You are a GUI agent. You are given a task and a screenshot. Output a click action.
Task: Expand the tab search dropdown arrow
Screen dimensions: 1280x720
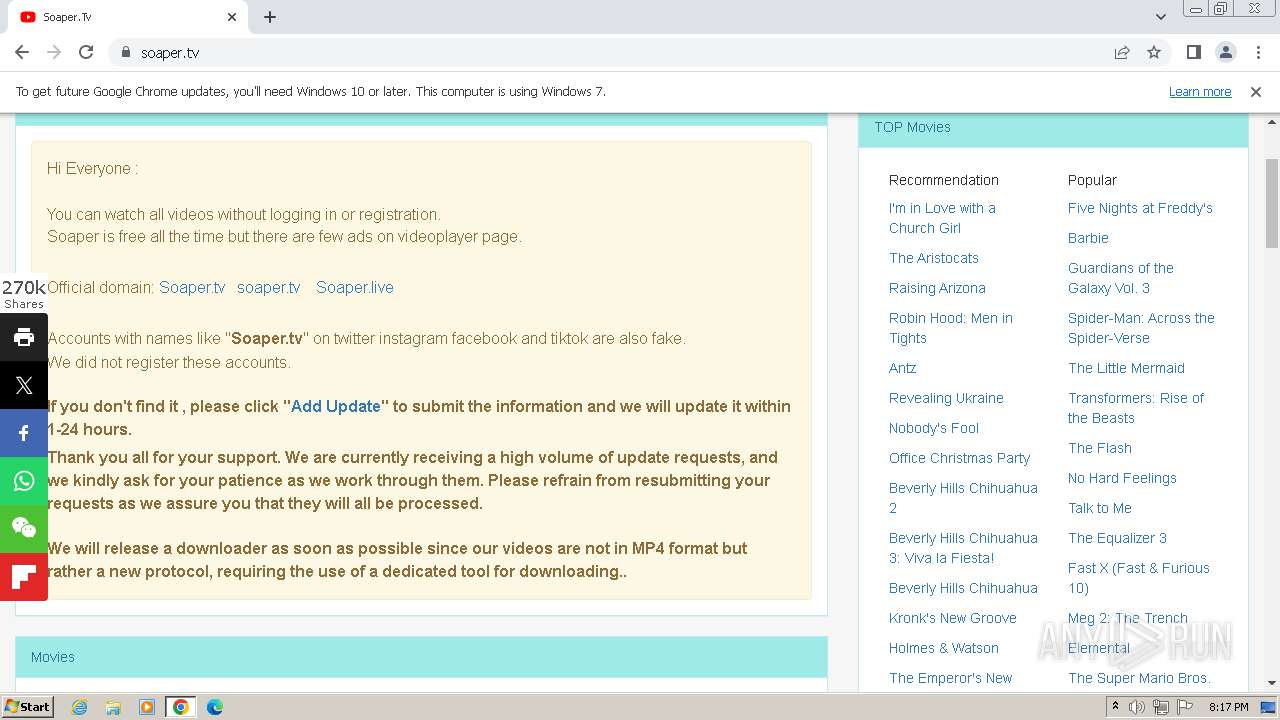(1160, 17)
